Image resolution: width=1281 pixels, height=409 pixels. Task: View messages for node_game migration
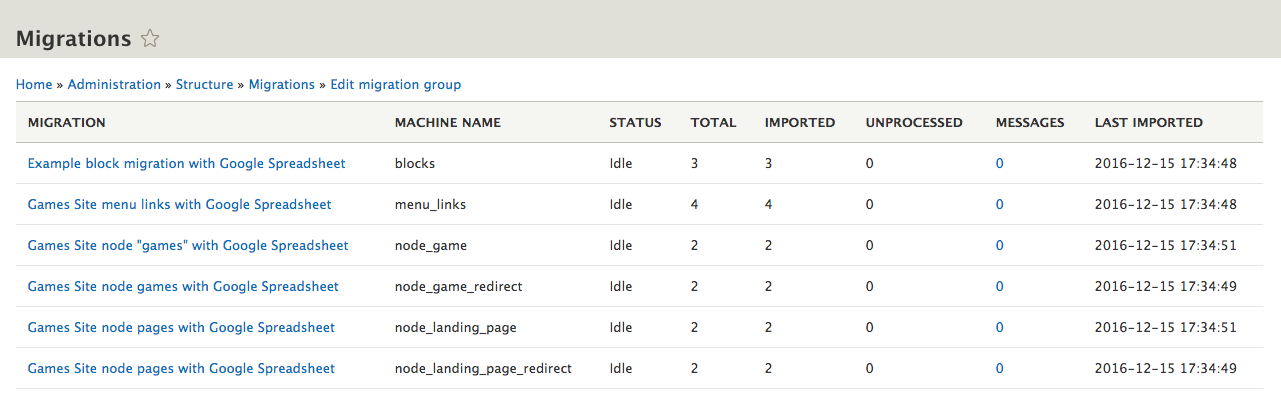tap(1000, 245)
